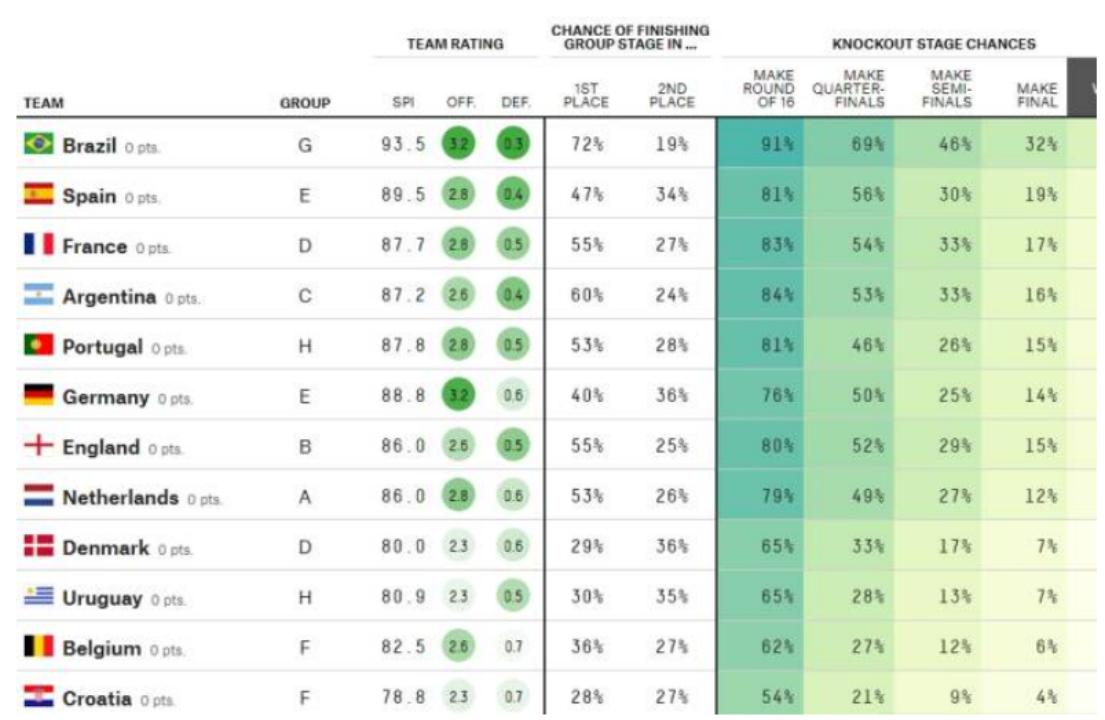Image resolution: width=1105 pixels, height=720 pixels.
Task: Open the Netherlands team name link
Action: pyautogui.click(x=120, y=497)
